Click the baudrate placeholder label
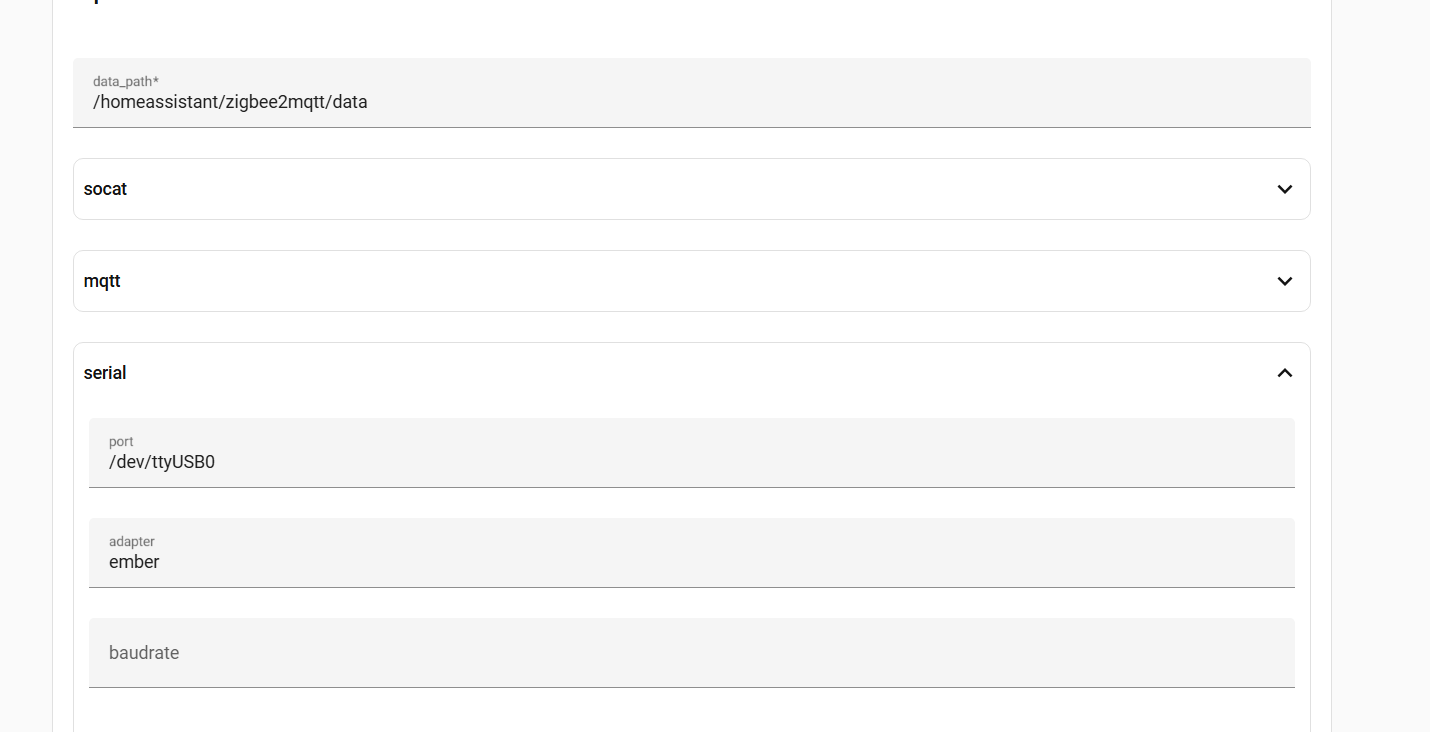The image size is (1430, 732). (144, 653)
